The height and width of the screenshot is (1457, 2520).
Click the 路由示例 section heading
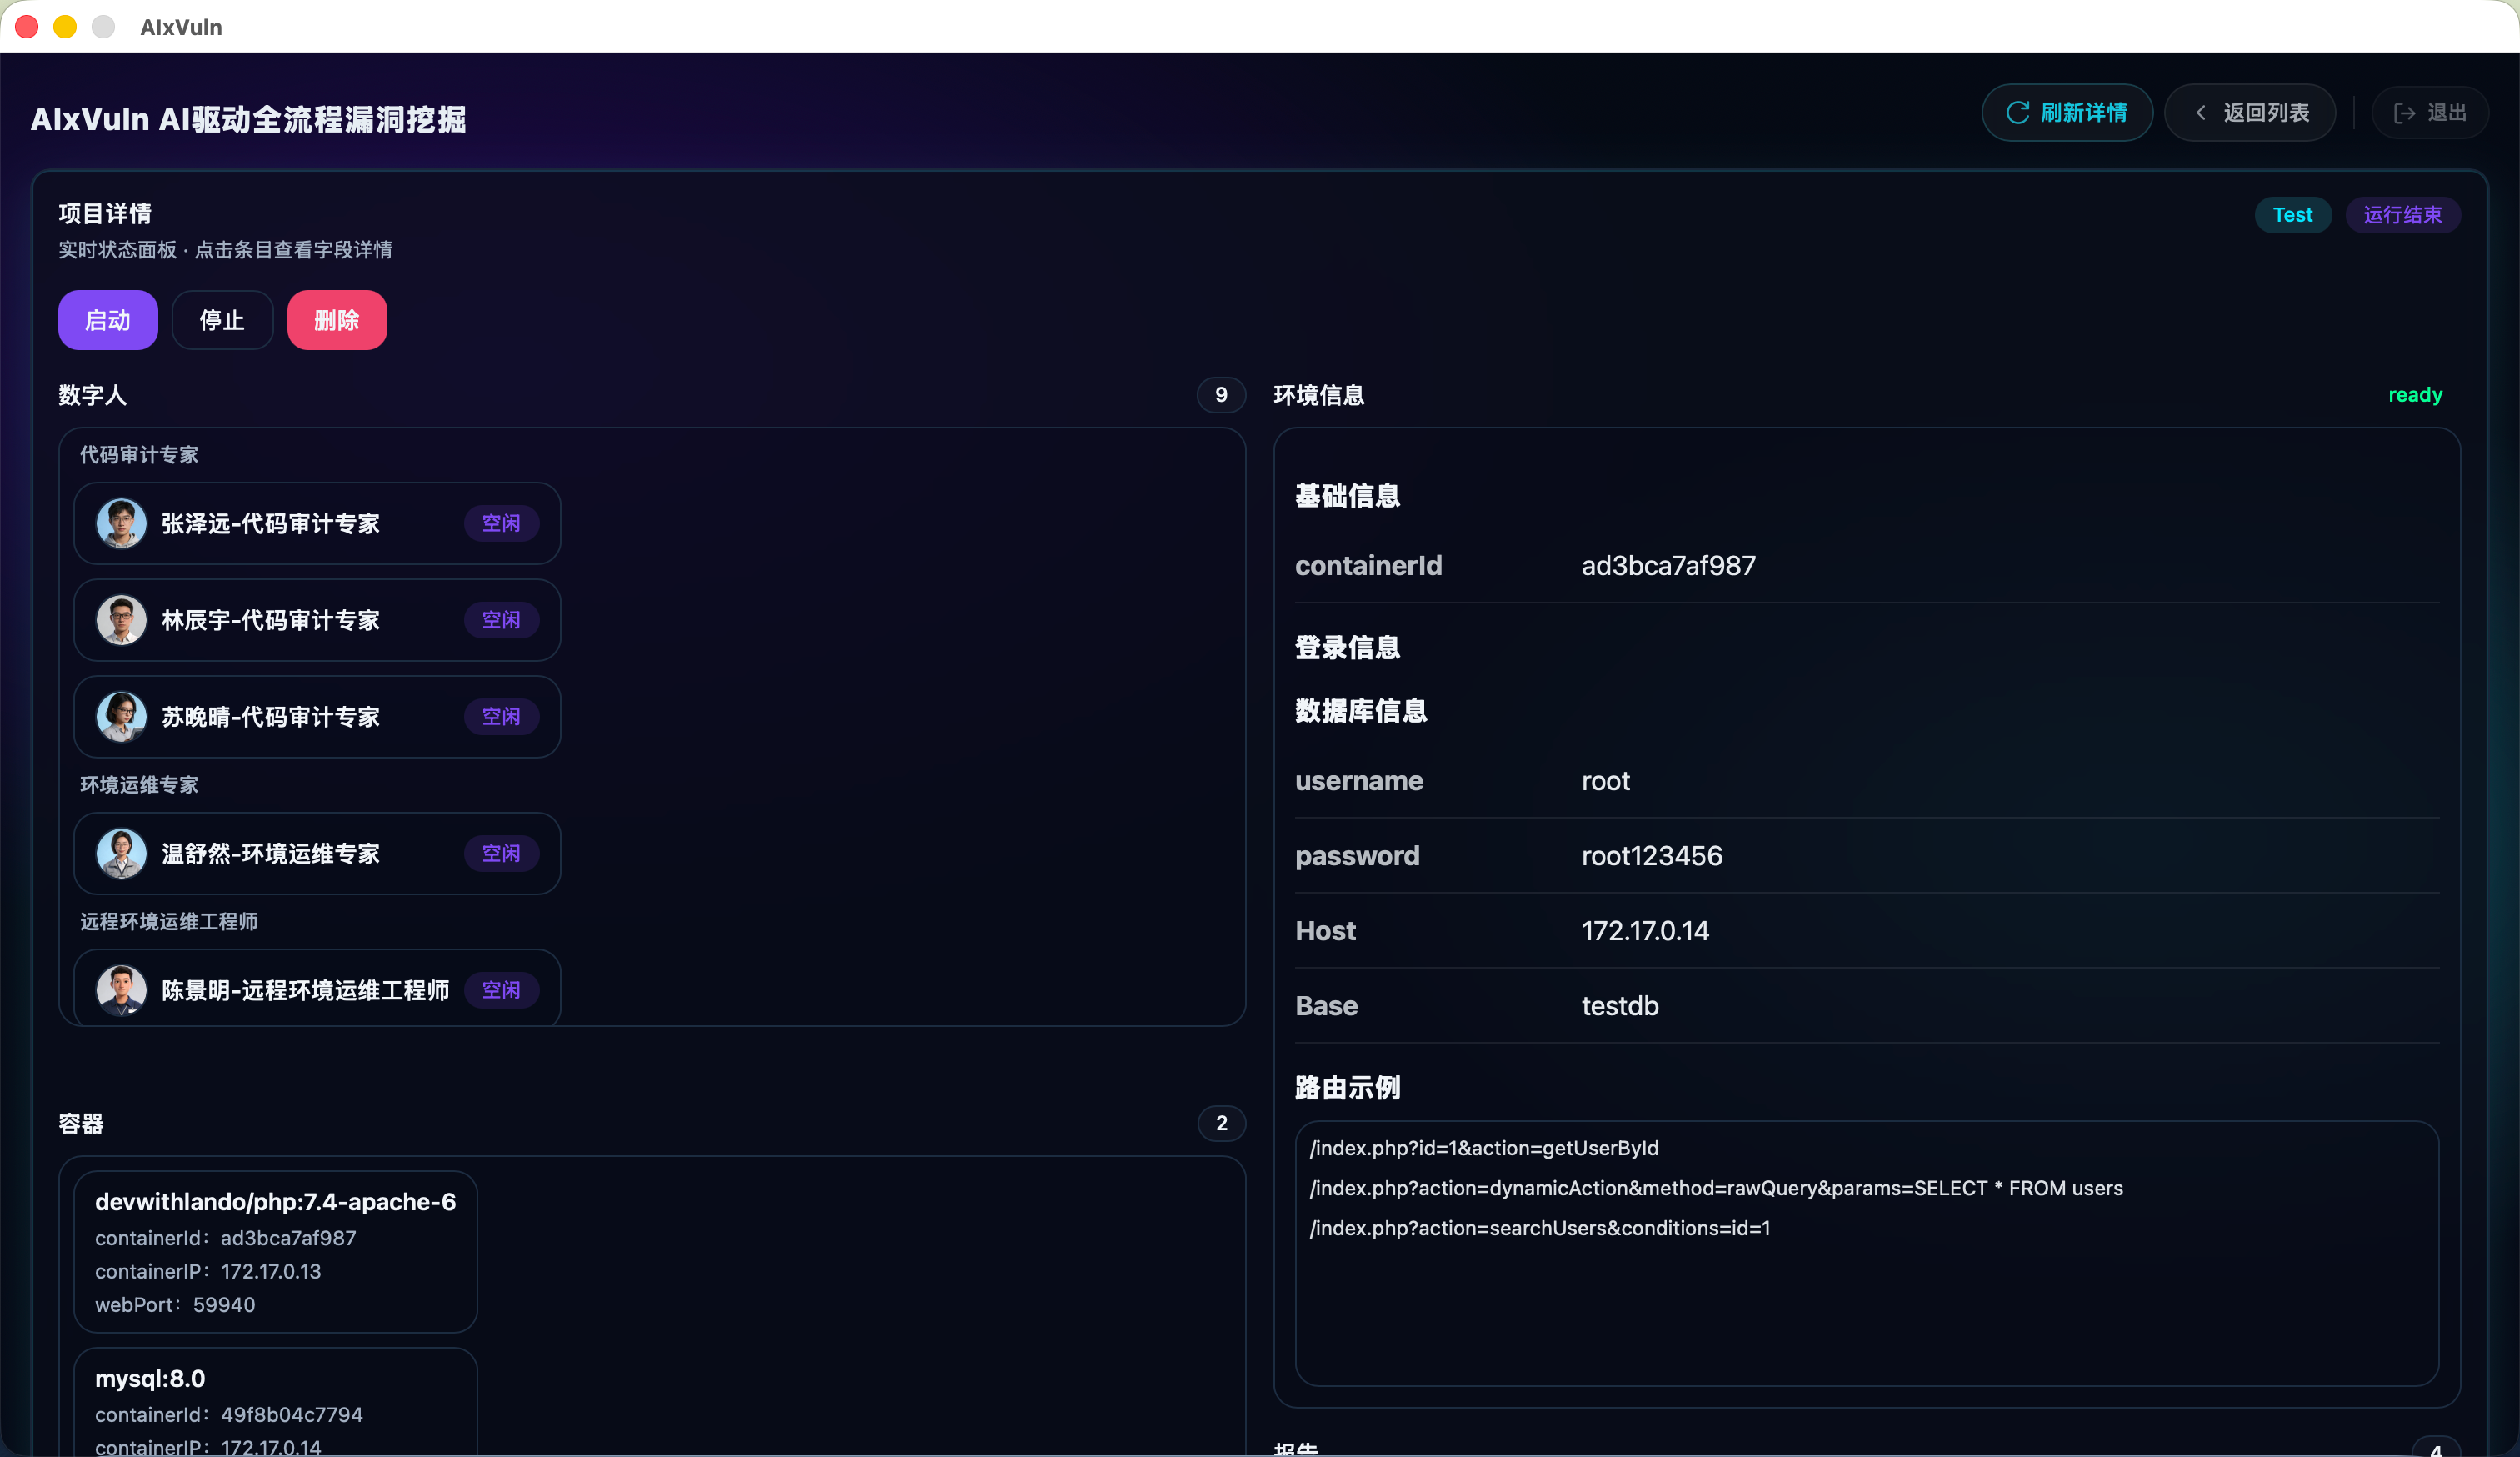(1347, 1088)
